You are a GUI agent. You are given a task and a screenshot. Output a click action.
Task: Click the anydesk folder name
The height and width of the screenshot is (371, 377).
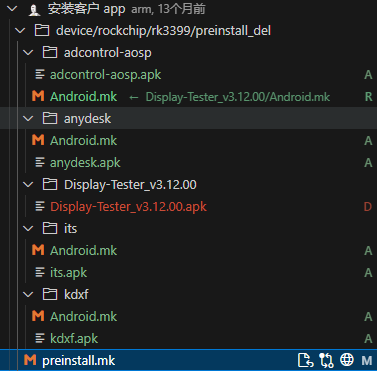point(87,119)
